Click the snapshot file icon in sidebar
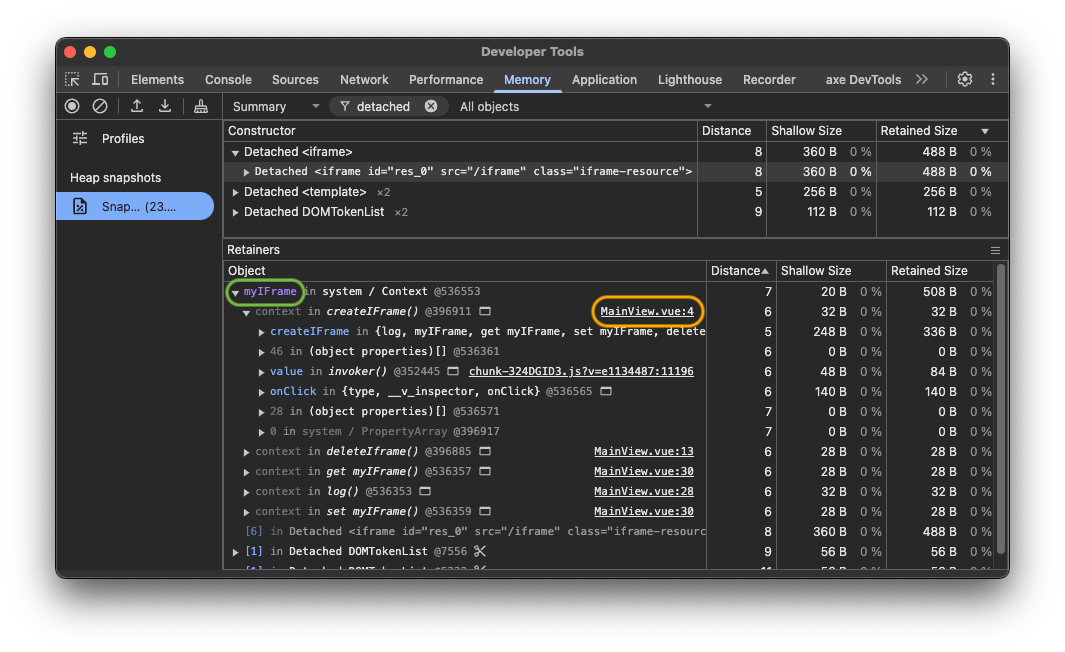Image resolution: width=1065 pixels, height=652 pixels. (80, 206)
